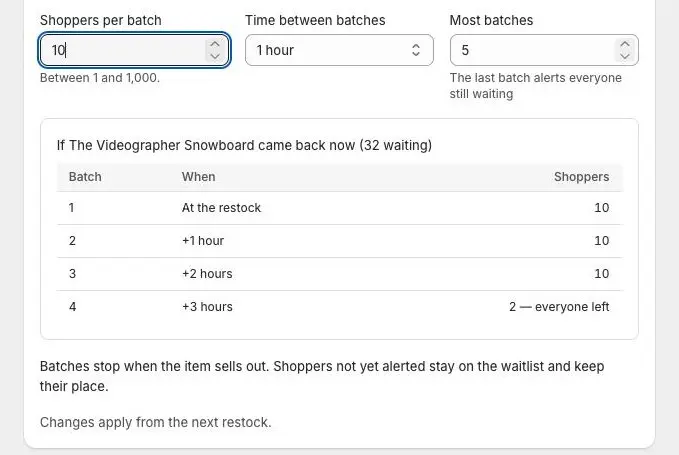Image resolution: width=679 pixels, height=455 pixels.
Task: Increase Shoppers per batch with up arrow
Action: [215, 44]
